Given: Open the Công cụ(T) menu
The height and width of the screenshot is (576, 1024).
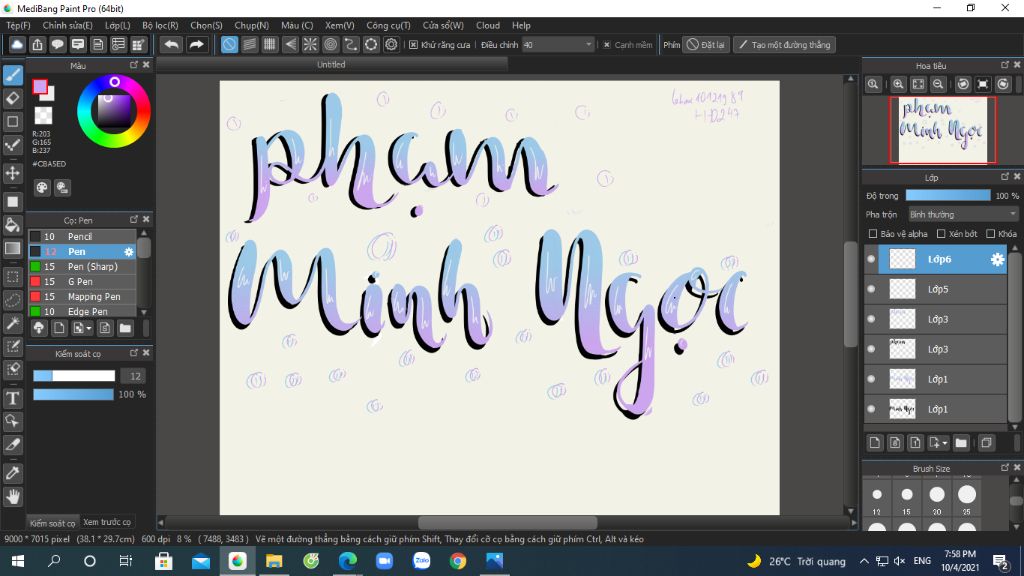Looking at the screenshot, I should point(388,25).
